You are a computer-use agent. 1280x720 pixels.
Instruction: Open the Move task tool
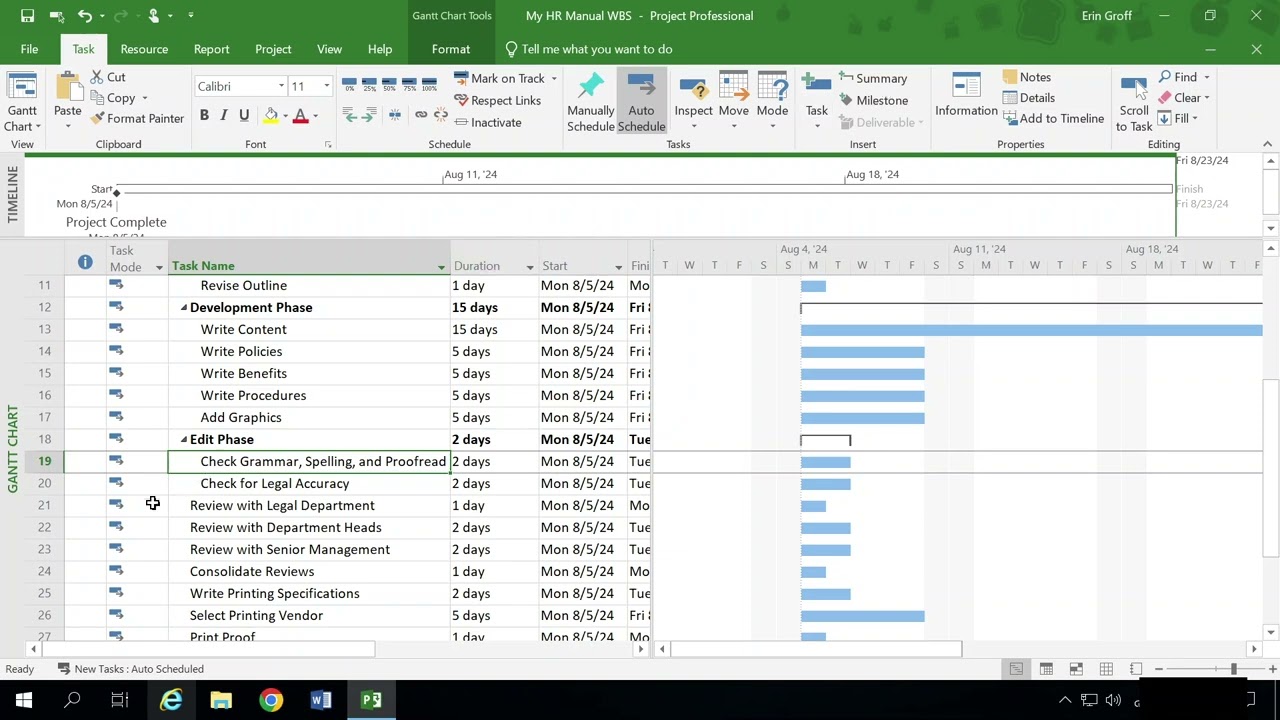point(733,102)
